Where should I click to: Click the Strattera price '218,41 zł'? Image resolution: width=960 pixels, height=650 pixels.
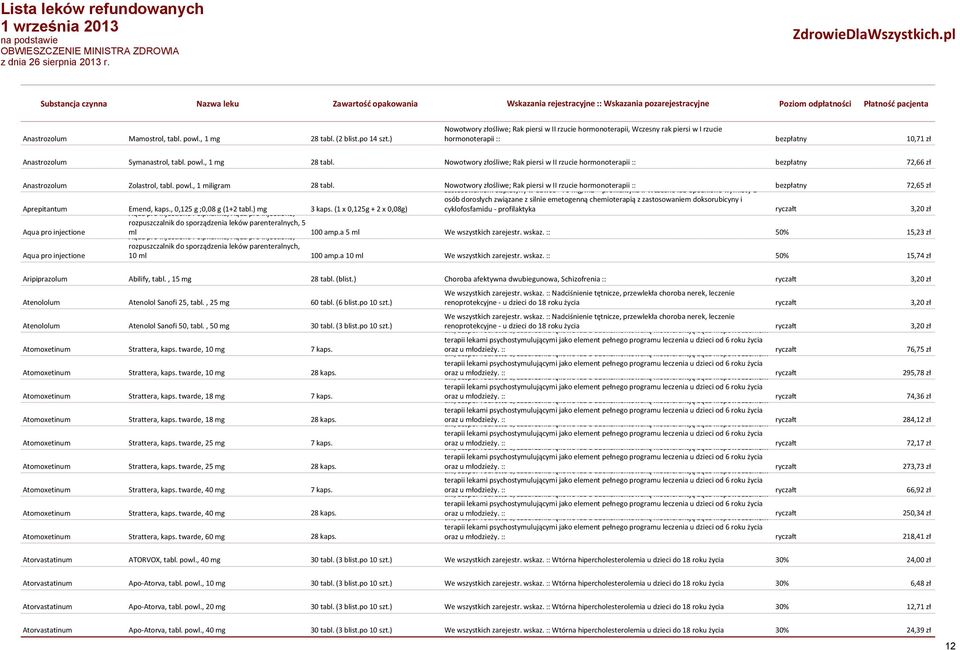tap(917, 537)
